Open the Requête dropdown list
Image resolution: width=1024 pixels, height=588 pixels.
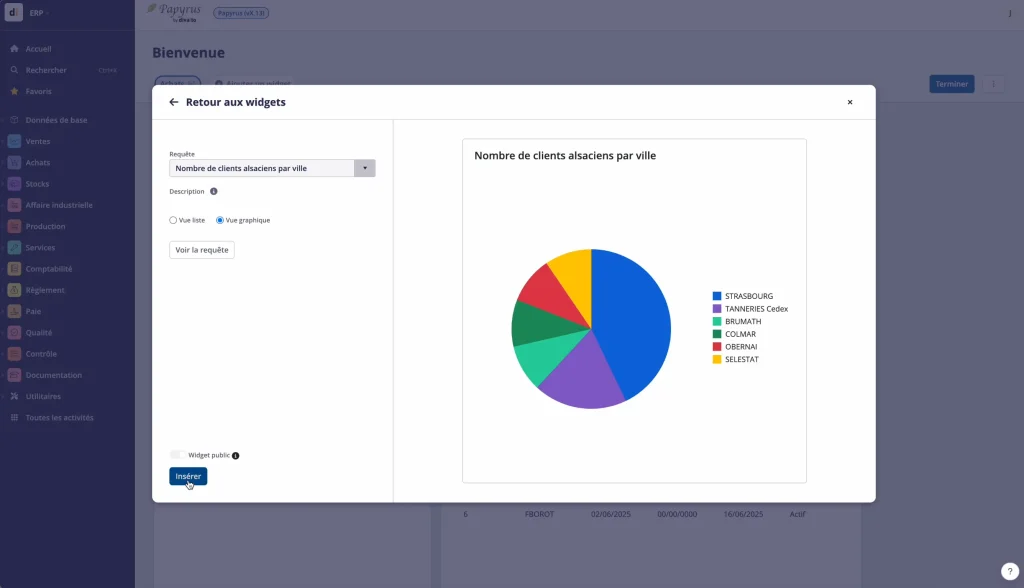coord(364,167)
